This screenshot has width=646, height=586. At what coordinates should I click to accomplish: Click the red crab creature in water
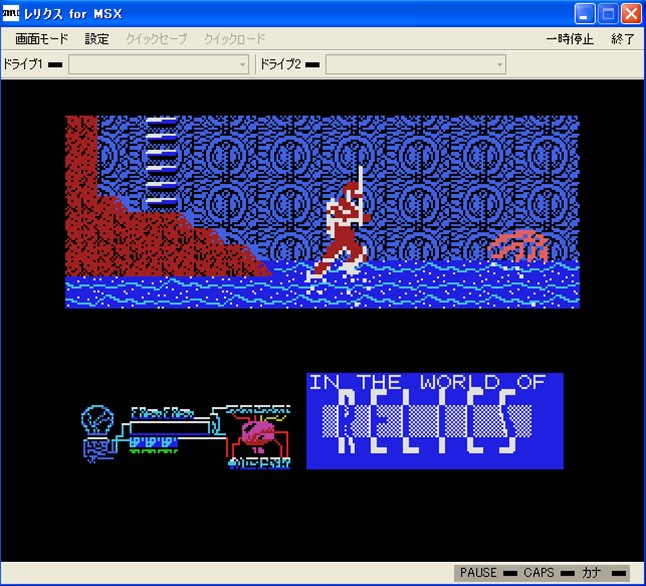518,246
